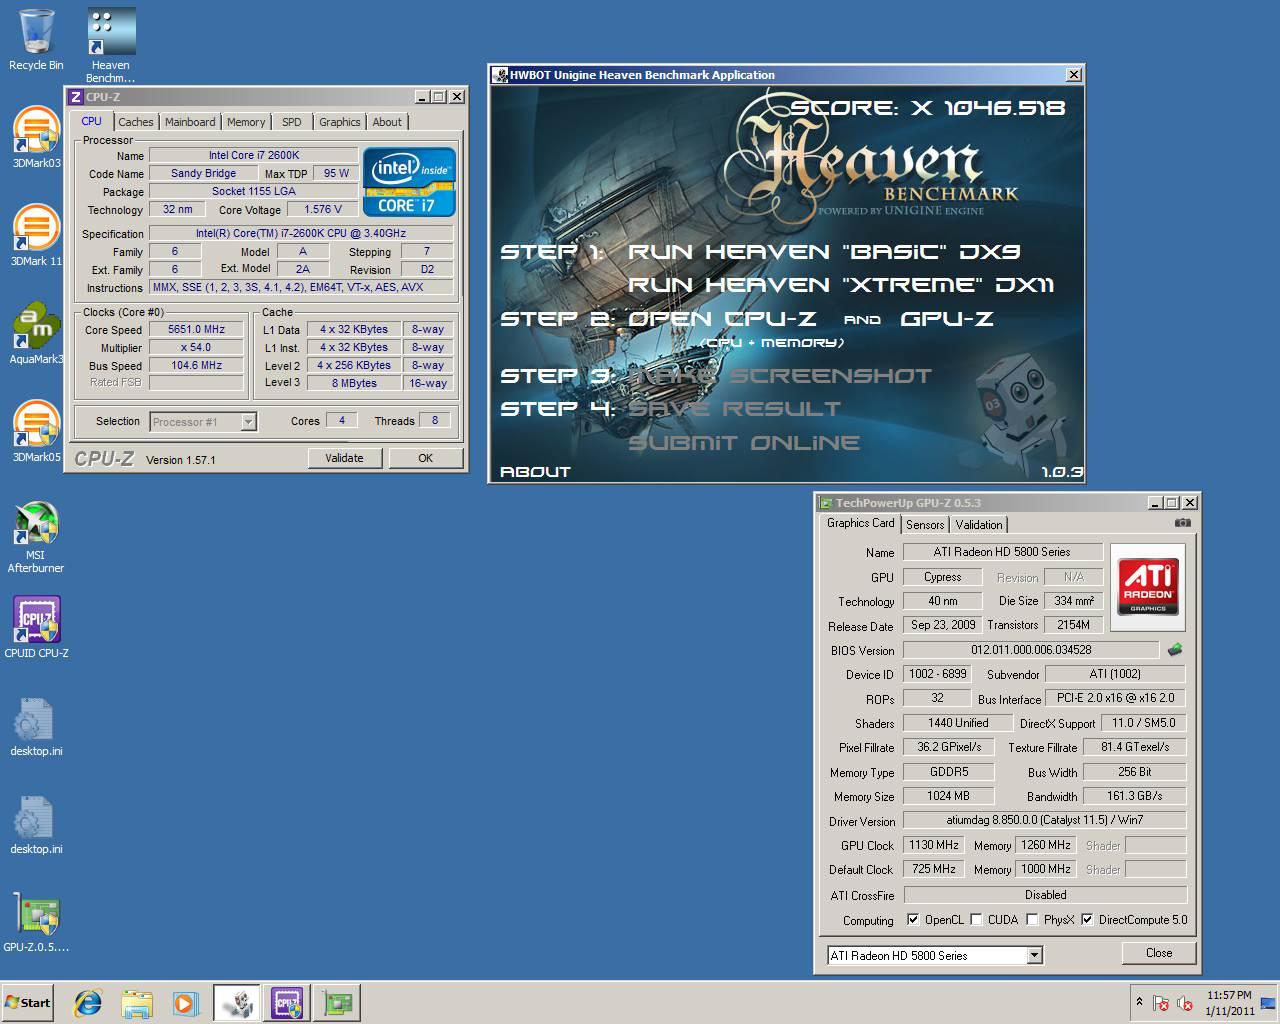Launch the AquaMark3 desktop shortcut
1280x1024 pixels.
[36, 333]
